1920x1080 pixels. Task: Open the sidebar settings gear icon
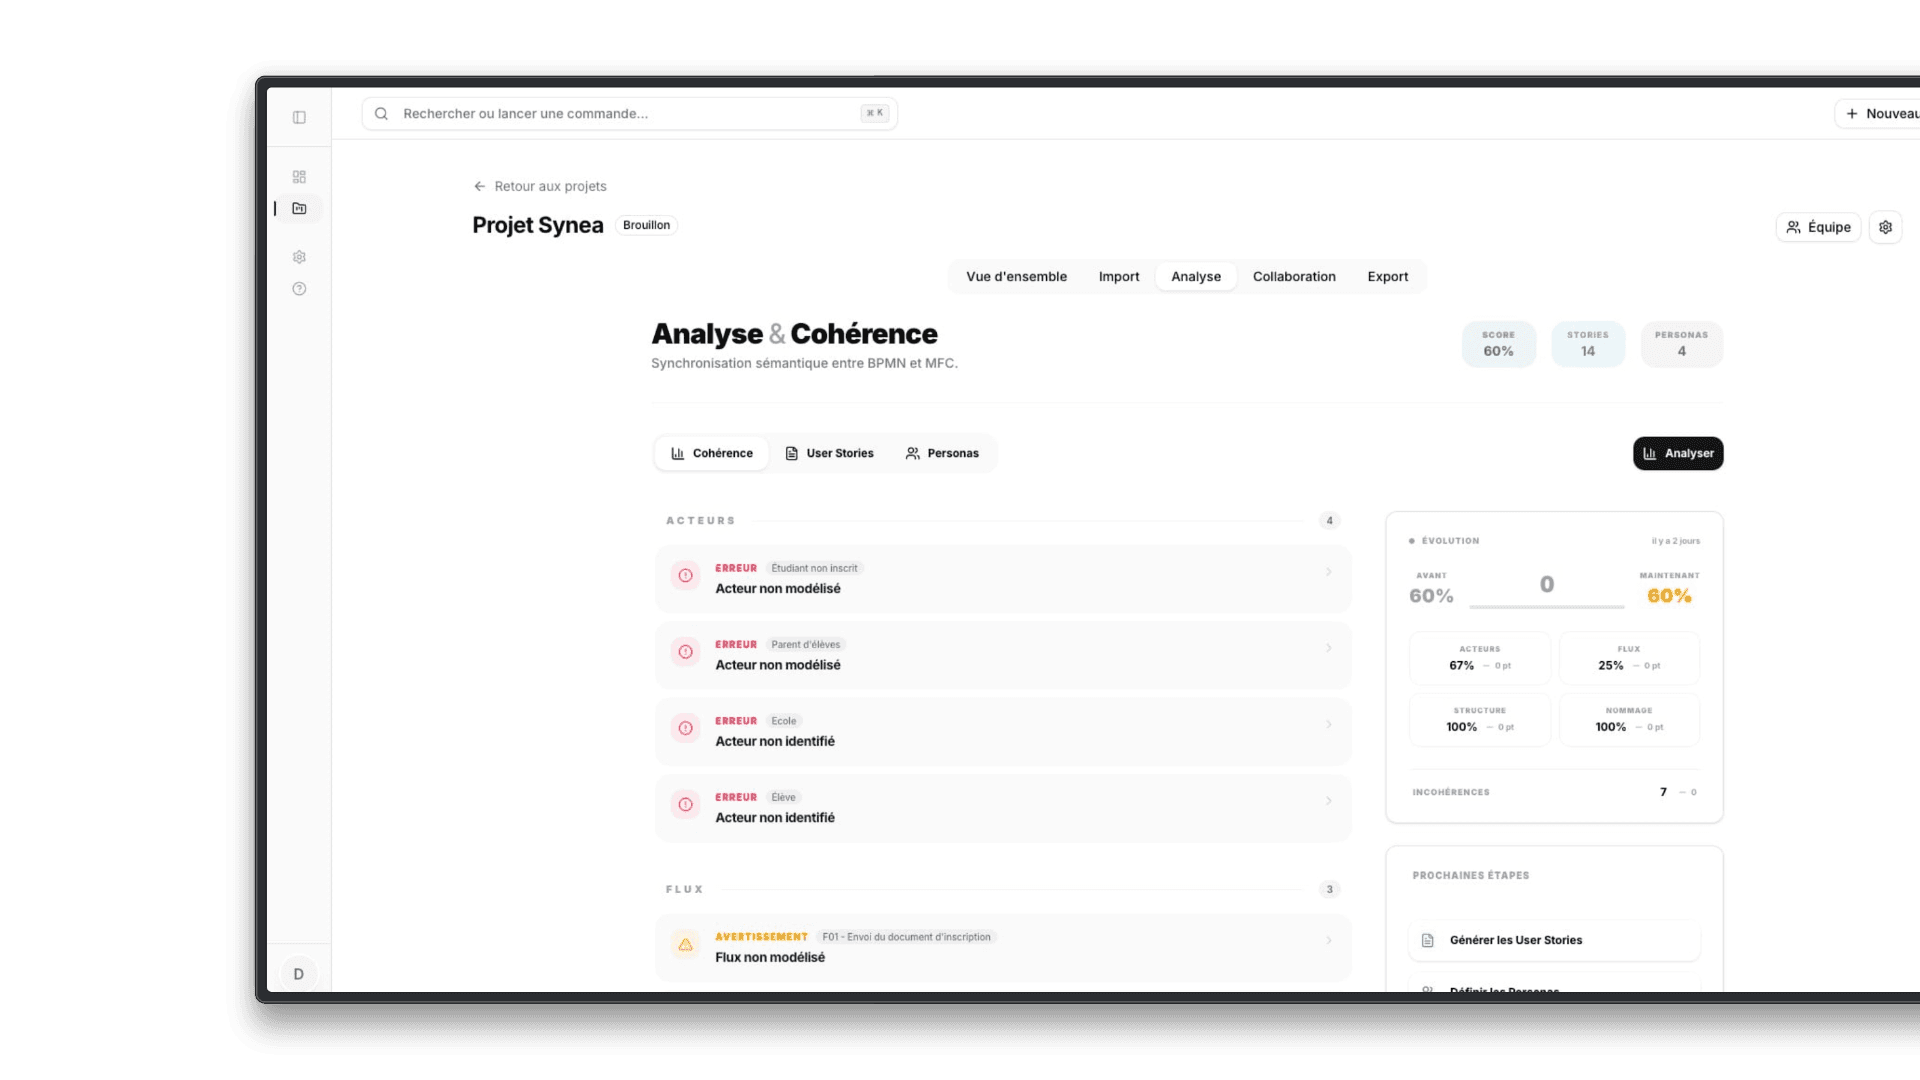click(299, 257)
